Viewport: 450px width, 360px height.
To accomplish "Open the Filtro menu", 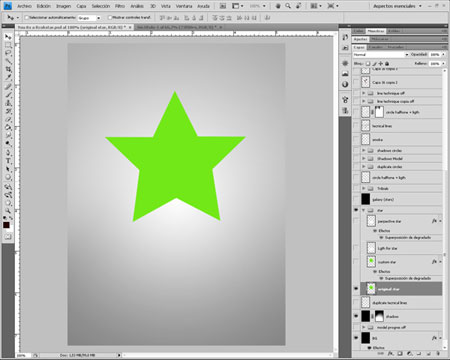I will [120, 6].
